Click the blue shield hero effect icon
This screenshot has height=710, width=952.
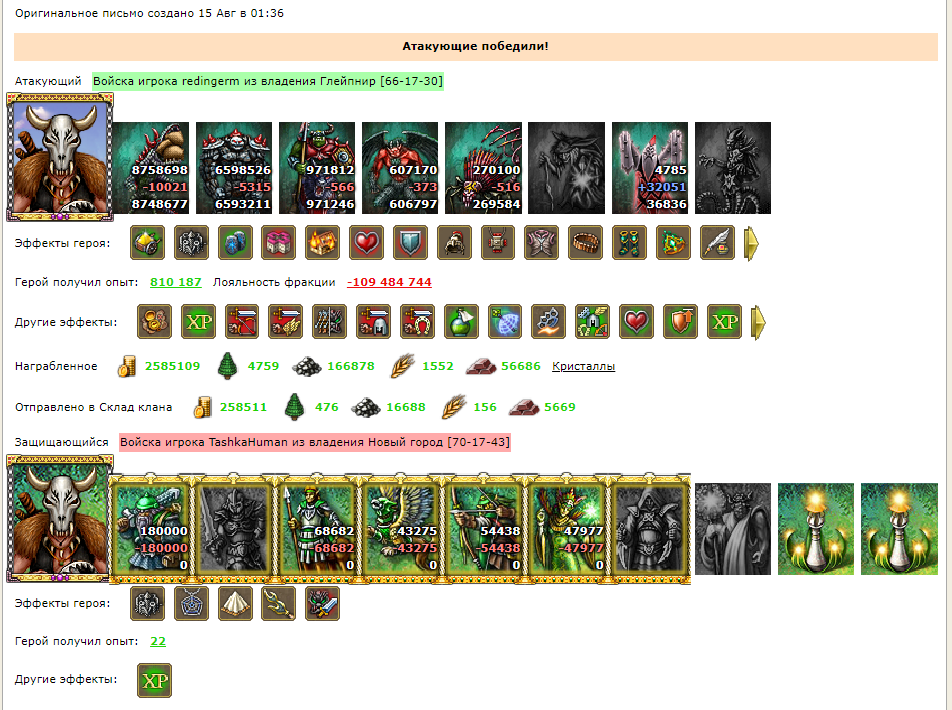coord(410,243)
